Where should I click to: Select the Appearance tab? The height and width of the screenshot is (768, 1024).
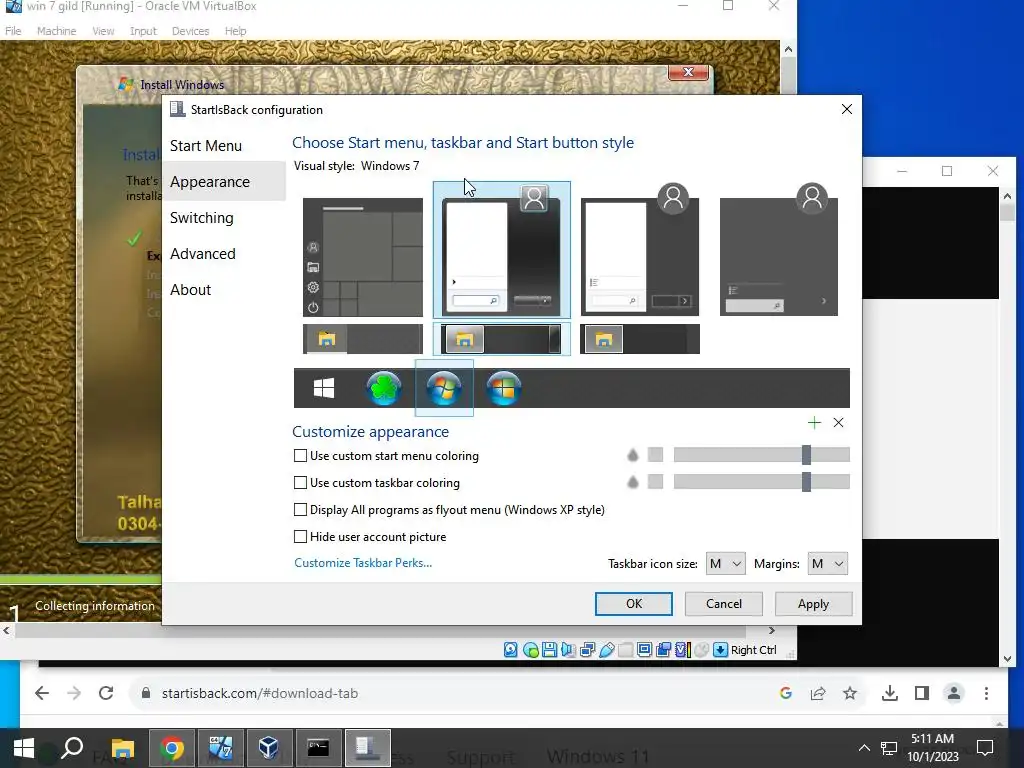(x=224, y=182)
